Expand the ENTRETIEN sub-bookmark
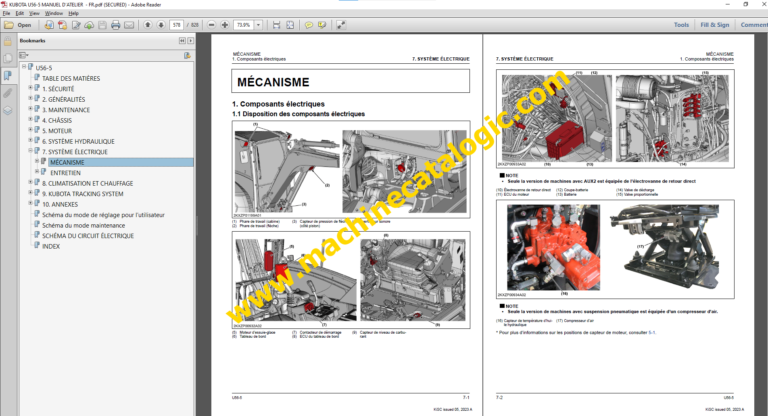The height and width of the screenshot is (416, 768). pos(37,171)
